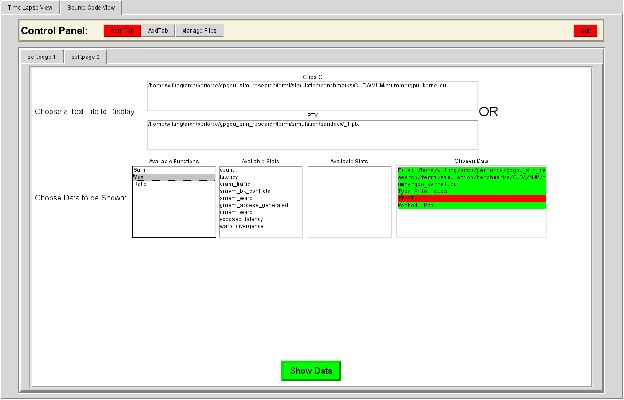Select the red row in Chosen Data

click(x=471, y=199)
